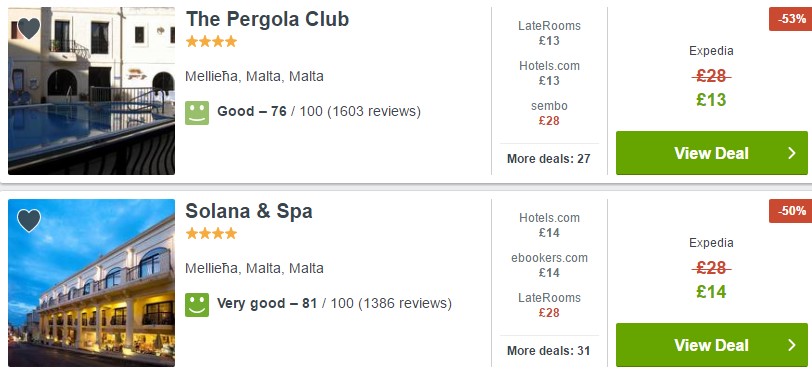
Task: Select LateRooms £13 deal for Pergola Club
Action: [549, 33]
